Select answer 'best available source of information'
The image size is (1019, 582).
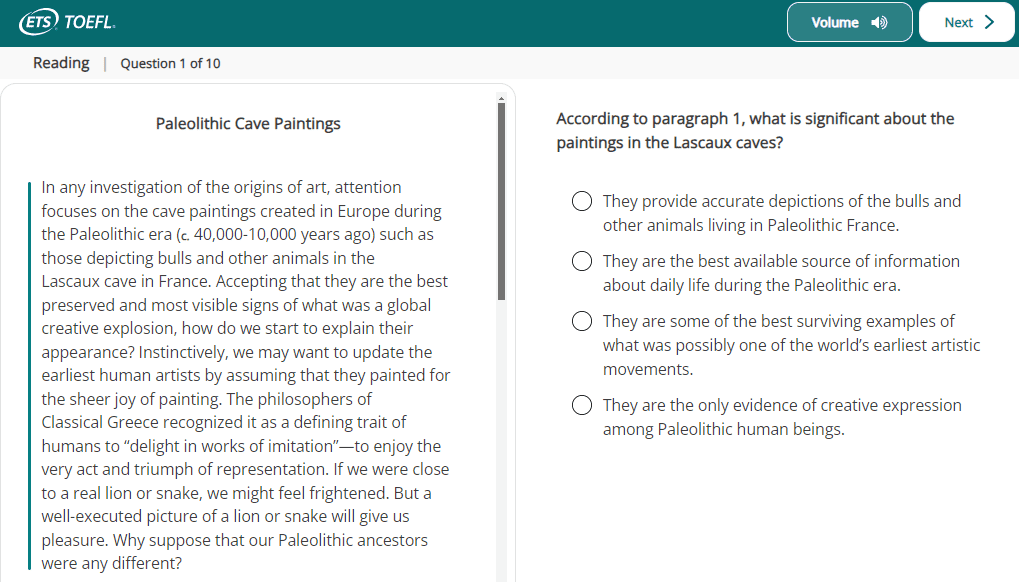[582, 261]
